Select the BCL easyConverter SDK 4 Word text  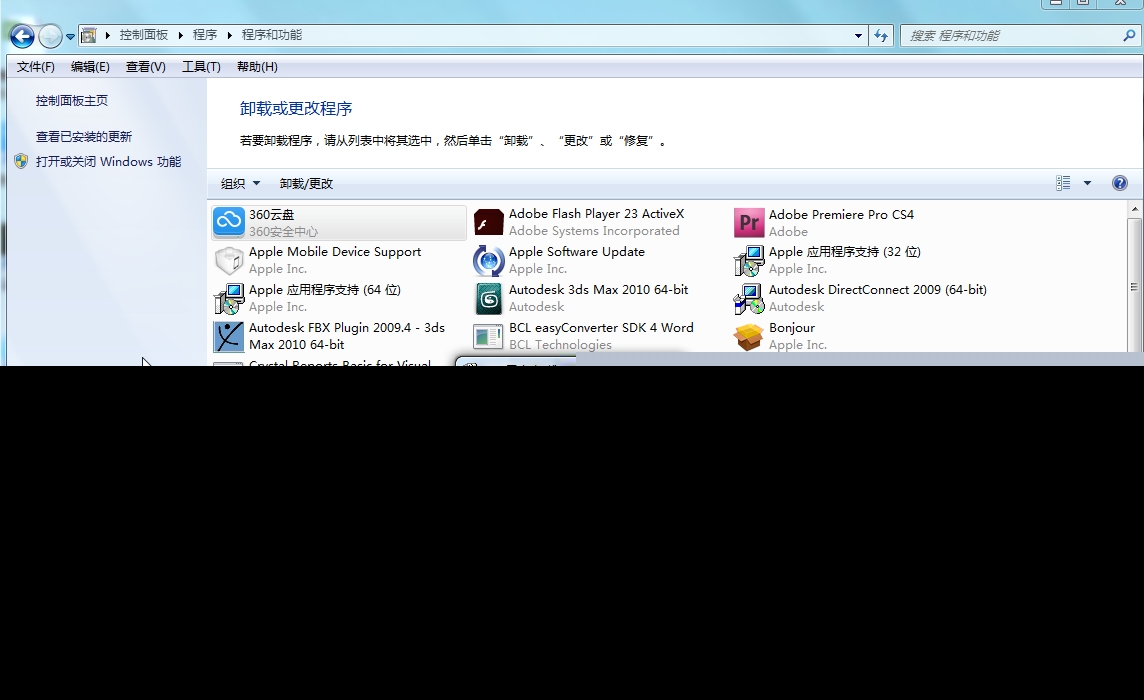[x=601, y=328]
